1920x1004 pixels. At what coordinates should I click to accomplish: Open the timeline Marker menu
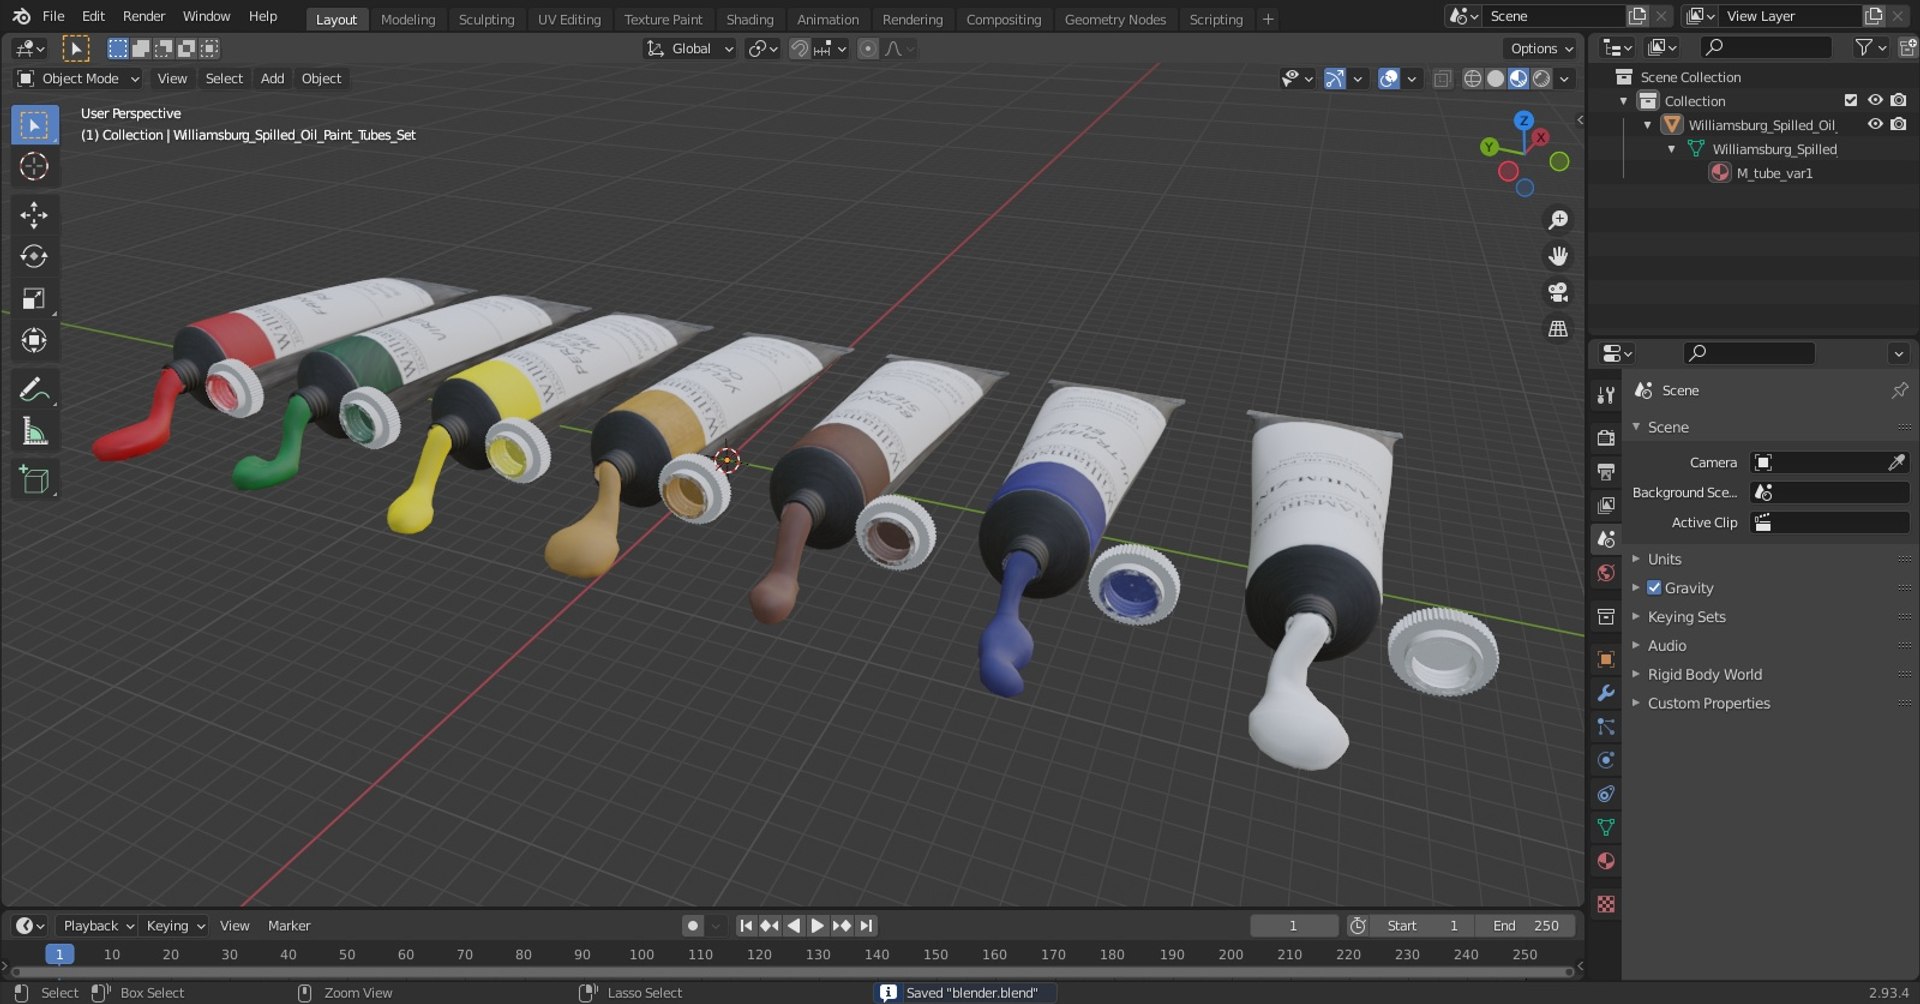(289, 926)
